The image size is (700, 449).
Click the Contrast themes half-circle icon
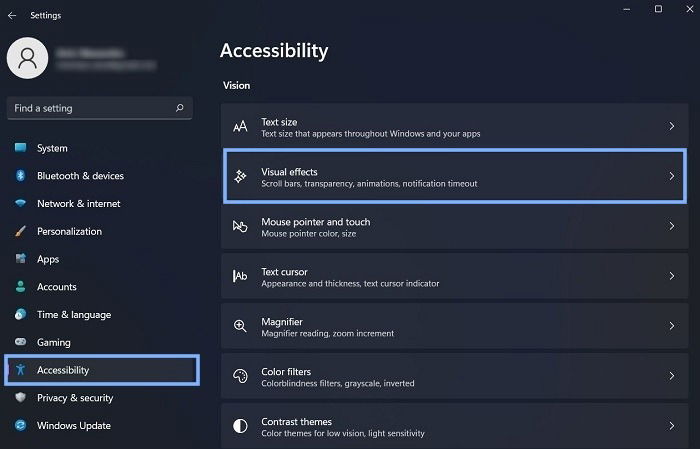click(240, 426)
